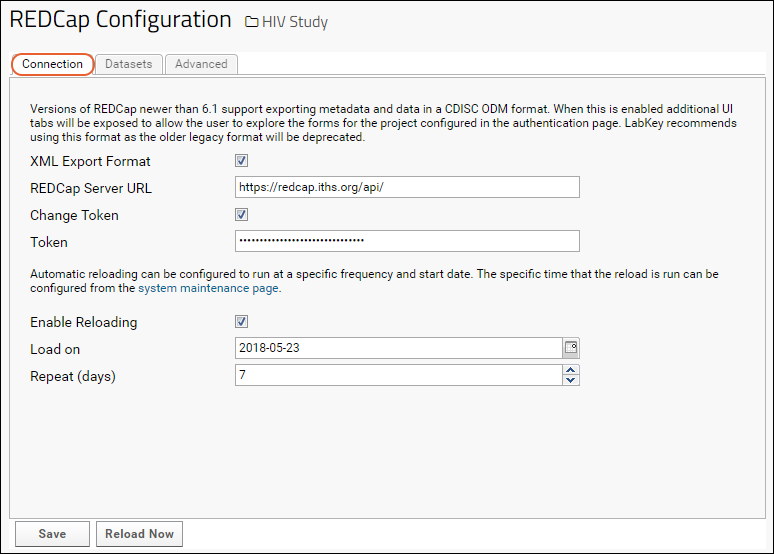Select the Repeat (days) number field
Viewport: 774px width, 554px height.
tap(398, 375)
